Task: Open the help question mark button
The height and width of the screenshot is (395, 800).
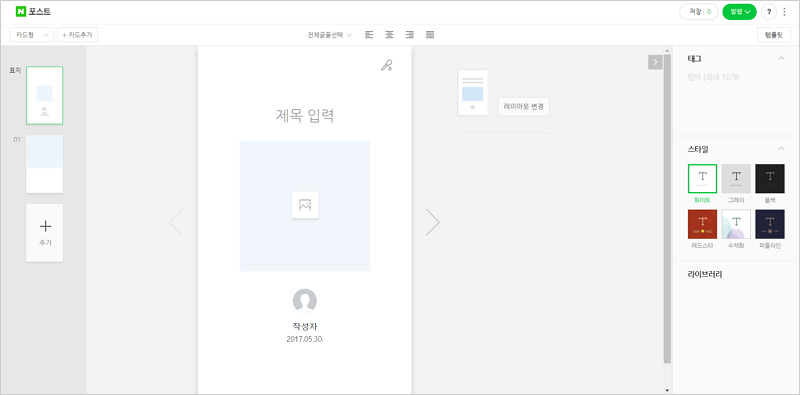Action: pos(769,11)
